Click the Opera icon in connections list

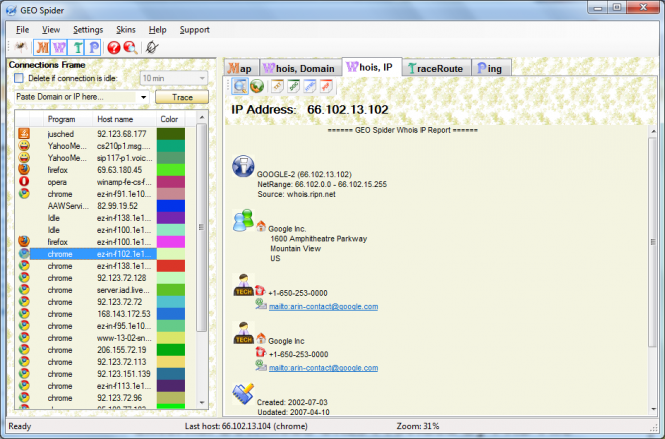(24, 182)
